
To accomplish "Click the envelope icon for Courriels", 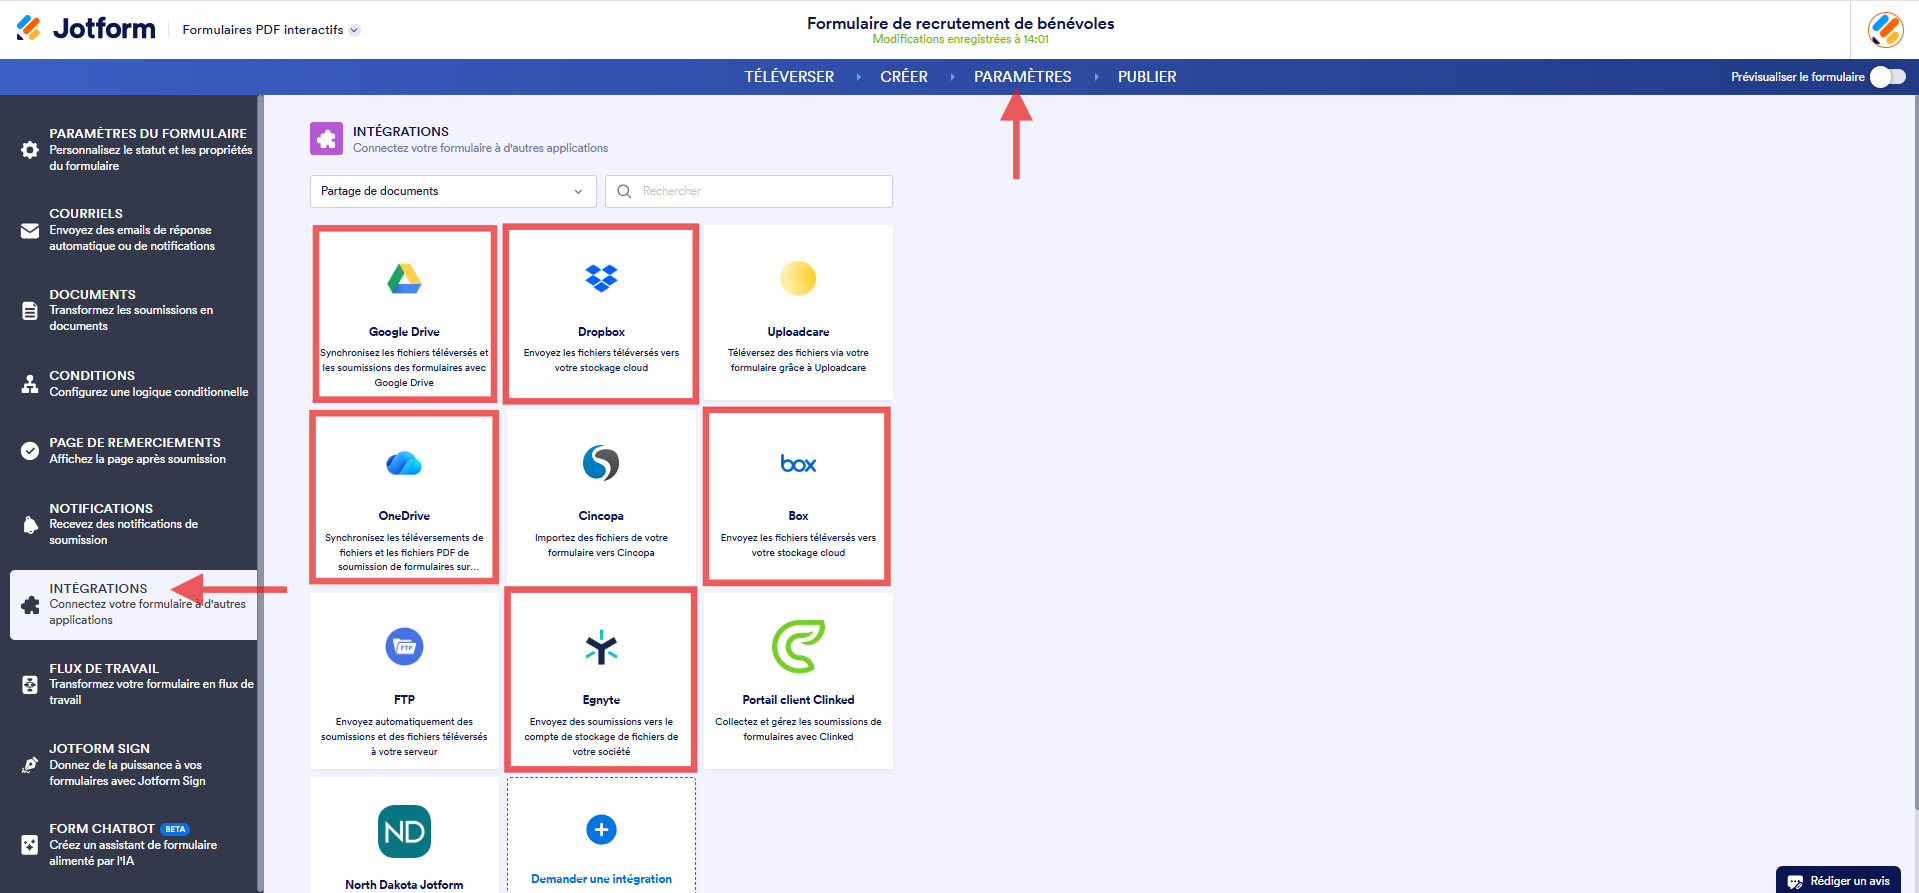I will (30, 231).
